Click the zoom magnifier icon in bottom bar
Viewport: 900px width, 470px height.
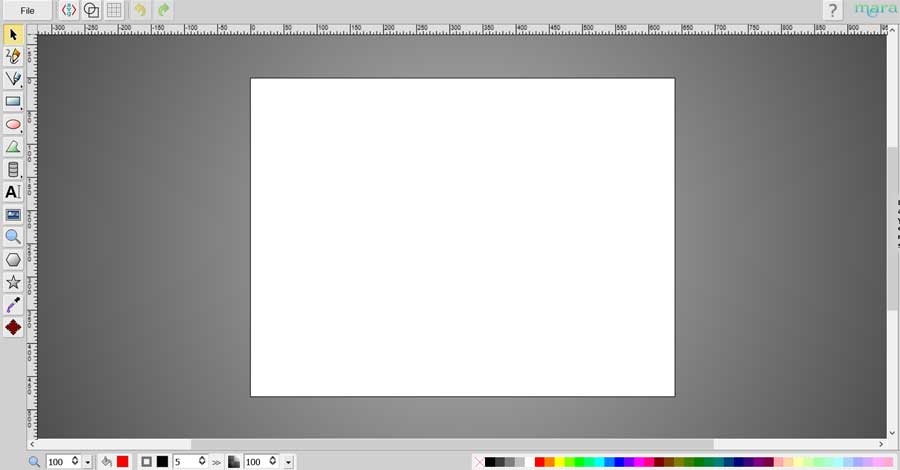pos(34,461)
